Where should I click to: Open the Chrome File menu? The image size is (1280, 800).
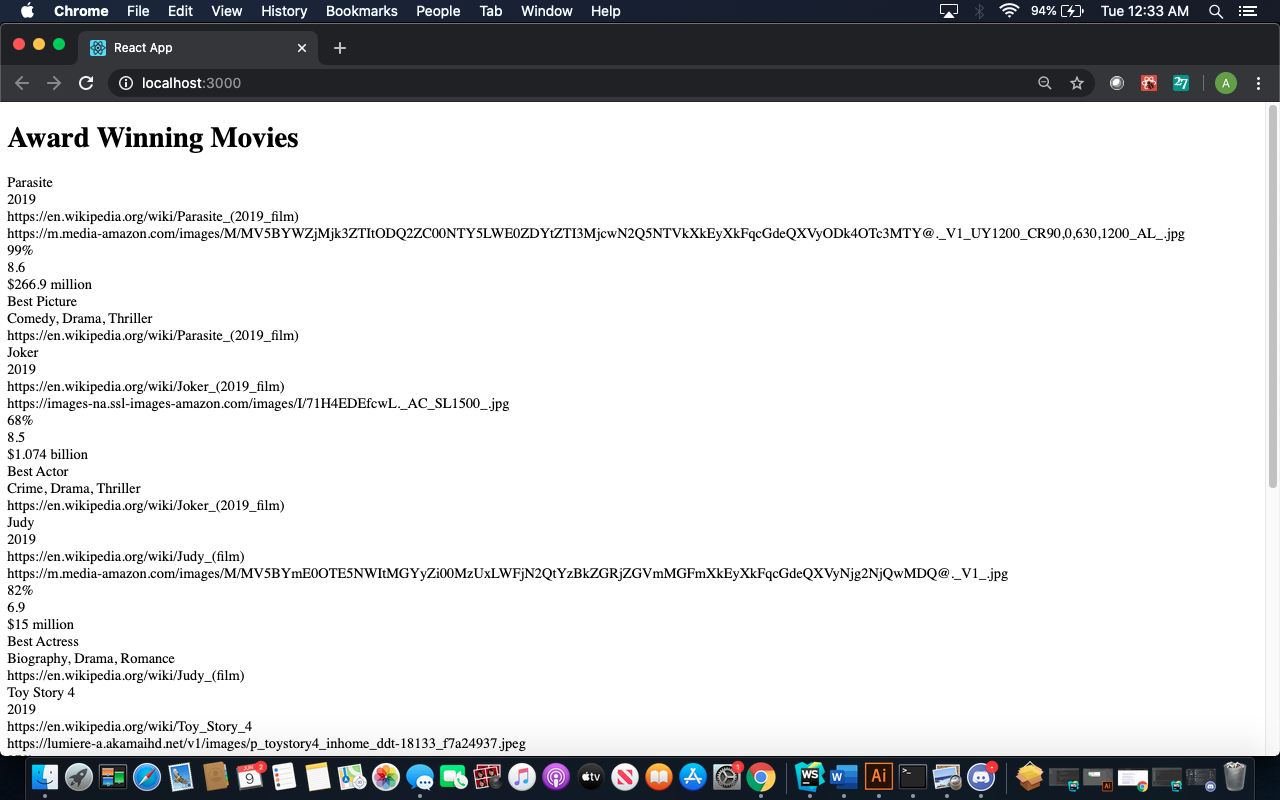pyautogui.click(x=138, y=11)
